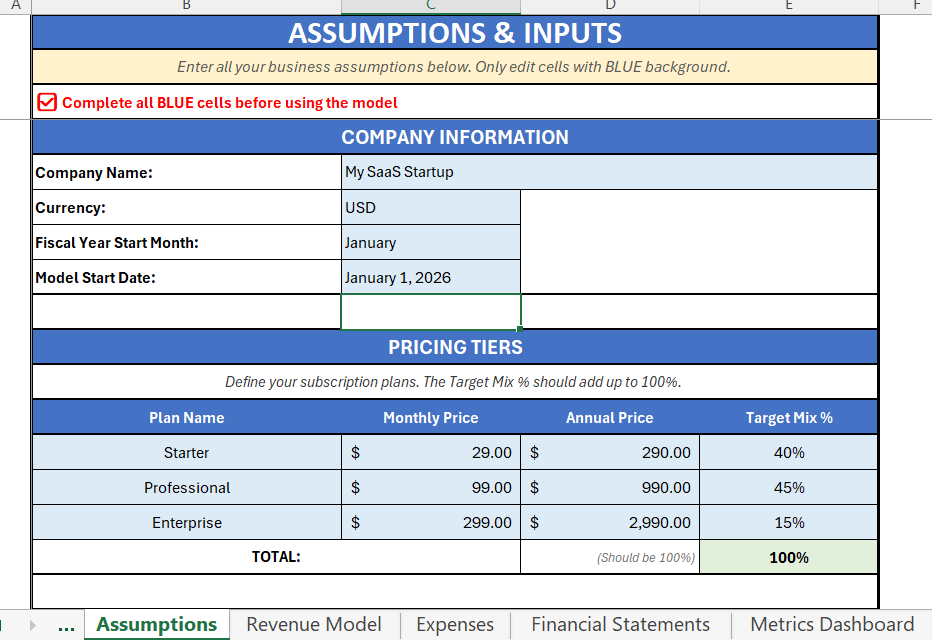Switch to the Revenue Model sheet tab
Image resolution: width=932 pixels, height=640 pixels.
[x=313, y=625]
